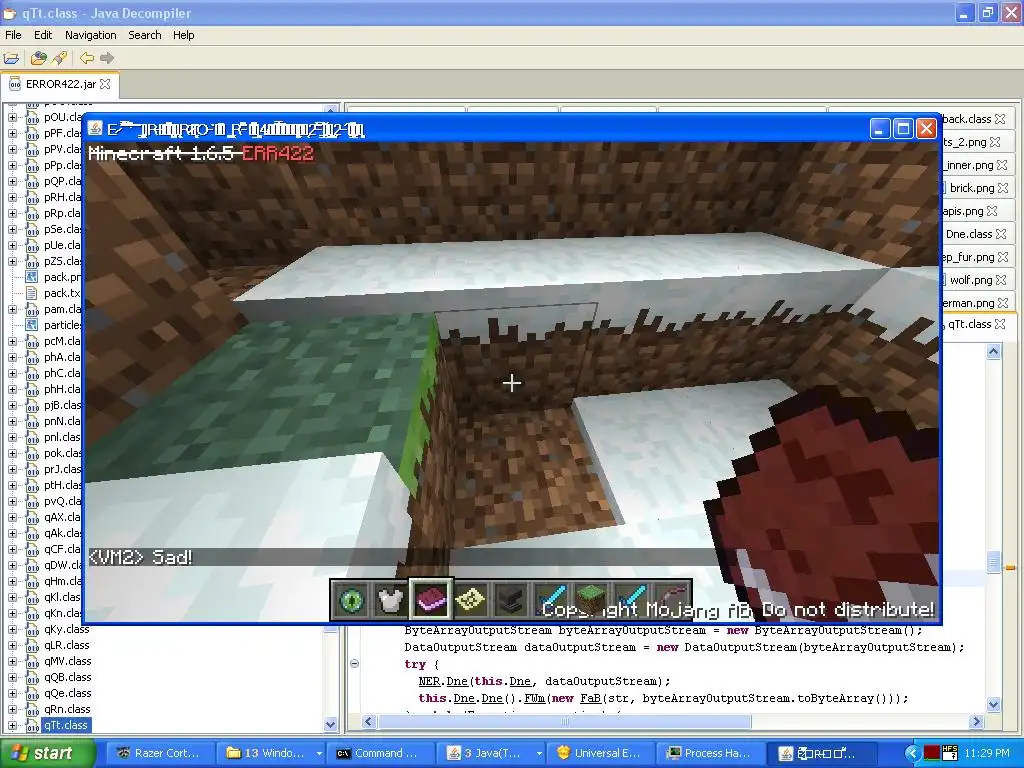Expand the pOU.class tree node

12,118
